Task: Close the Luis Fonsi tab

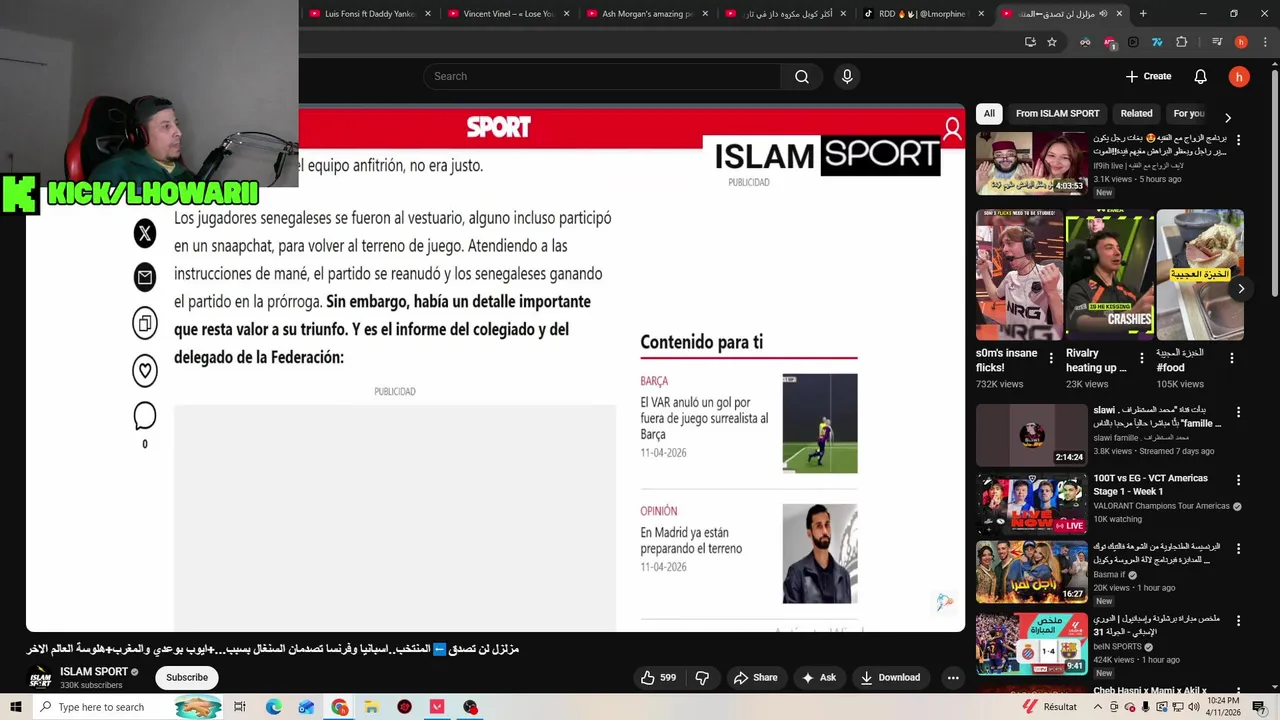Action: [x=428, y=14]
